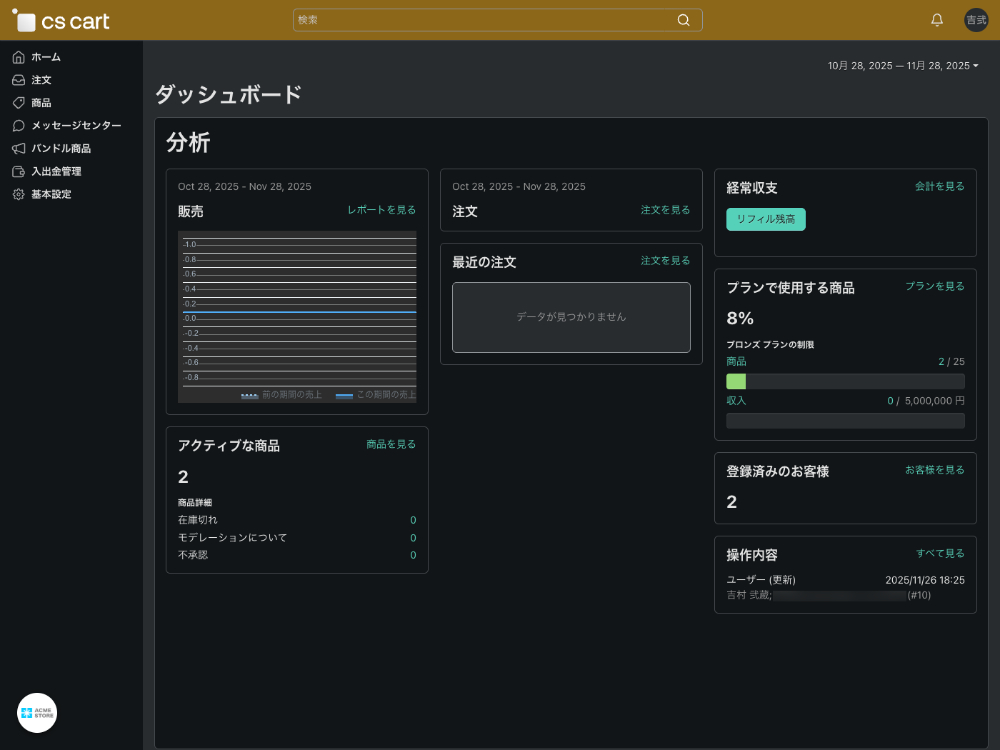This screenshot has height=750, width=1000.
Task: Click the バンドル商品 tag icon in sidebar
Action: (18, 148)
